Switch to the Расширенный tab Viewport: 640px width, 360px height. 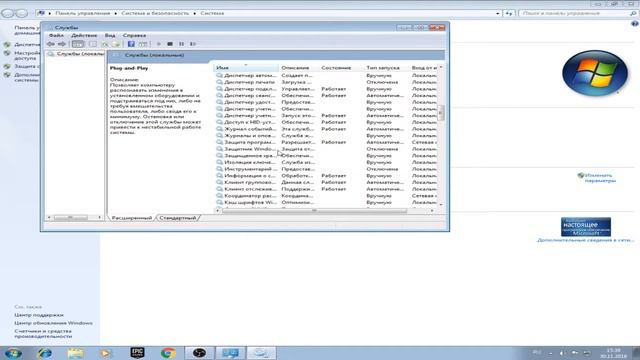click(x=131, y=218)
